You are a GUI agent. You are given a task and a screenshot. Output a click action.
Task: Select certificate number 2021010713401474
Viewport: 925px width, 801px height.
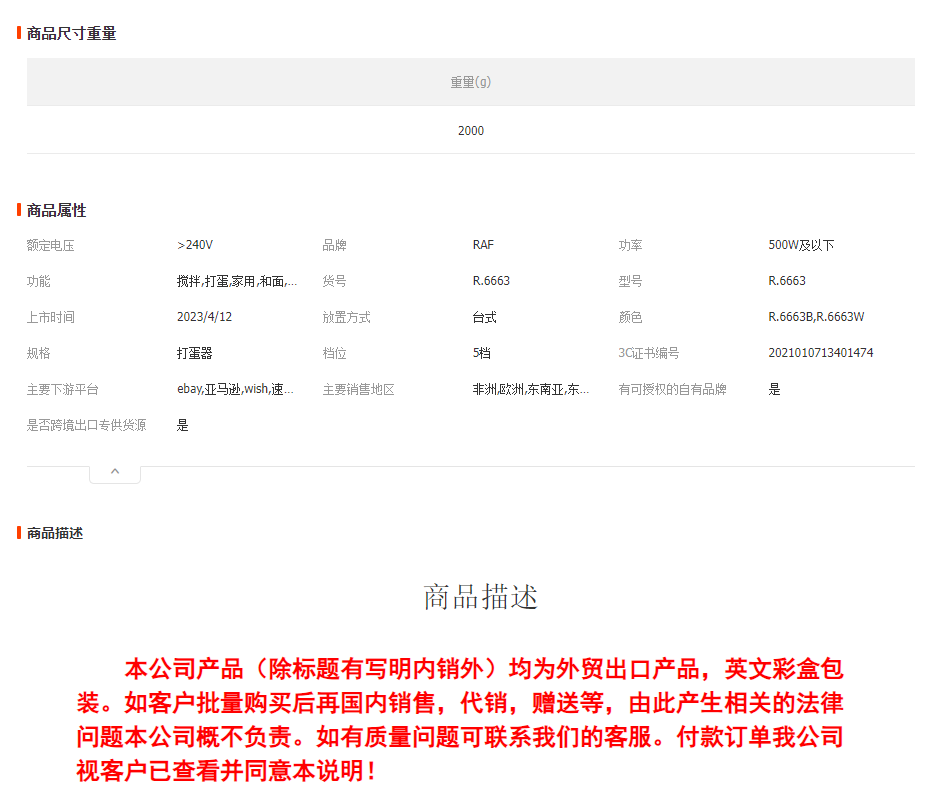pyautogui.click(x=821, y=353)
